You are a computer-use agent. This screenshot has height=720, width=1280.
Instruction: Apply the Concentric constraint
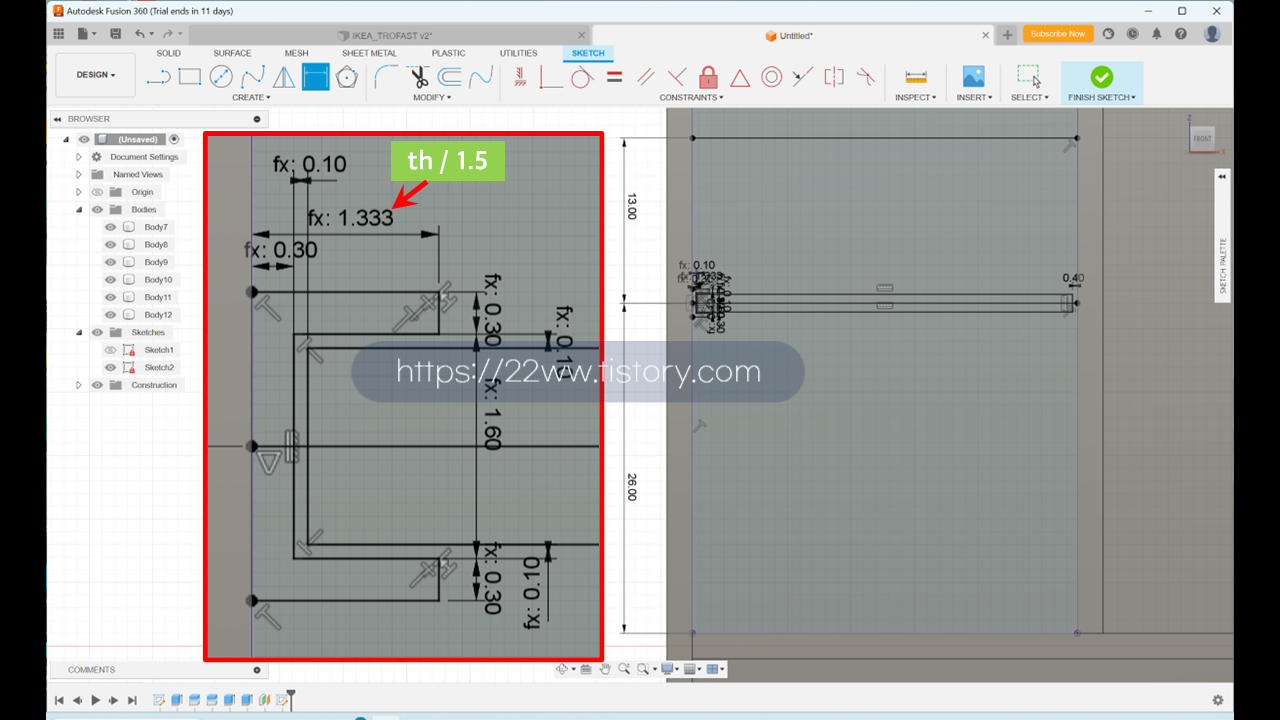[x=771, y=77]
